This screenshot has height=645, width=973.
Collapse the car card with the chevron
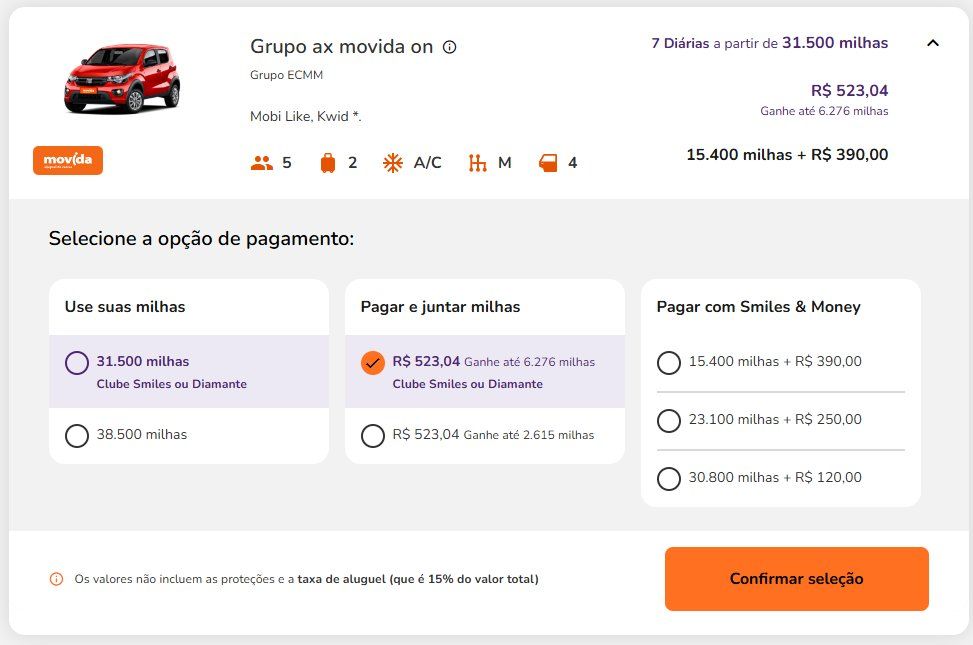click(x=933, y=43)
